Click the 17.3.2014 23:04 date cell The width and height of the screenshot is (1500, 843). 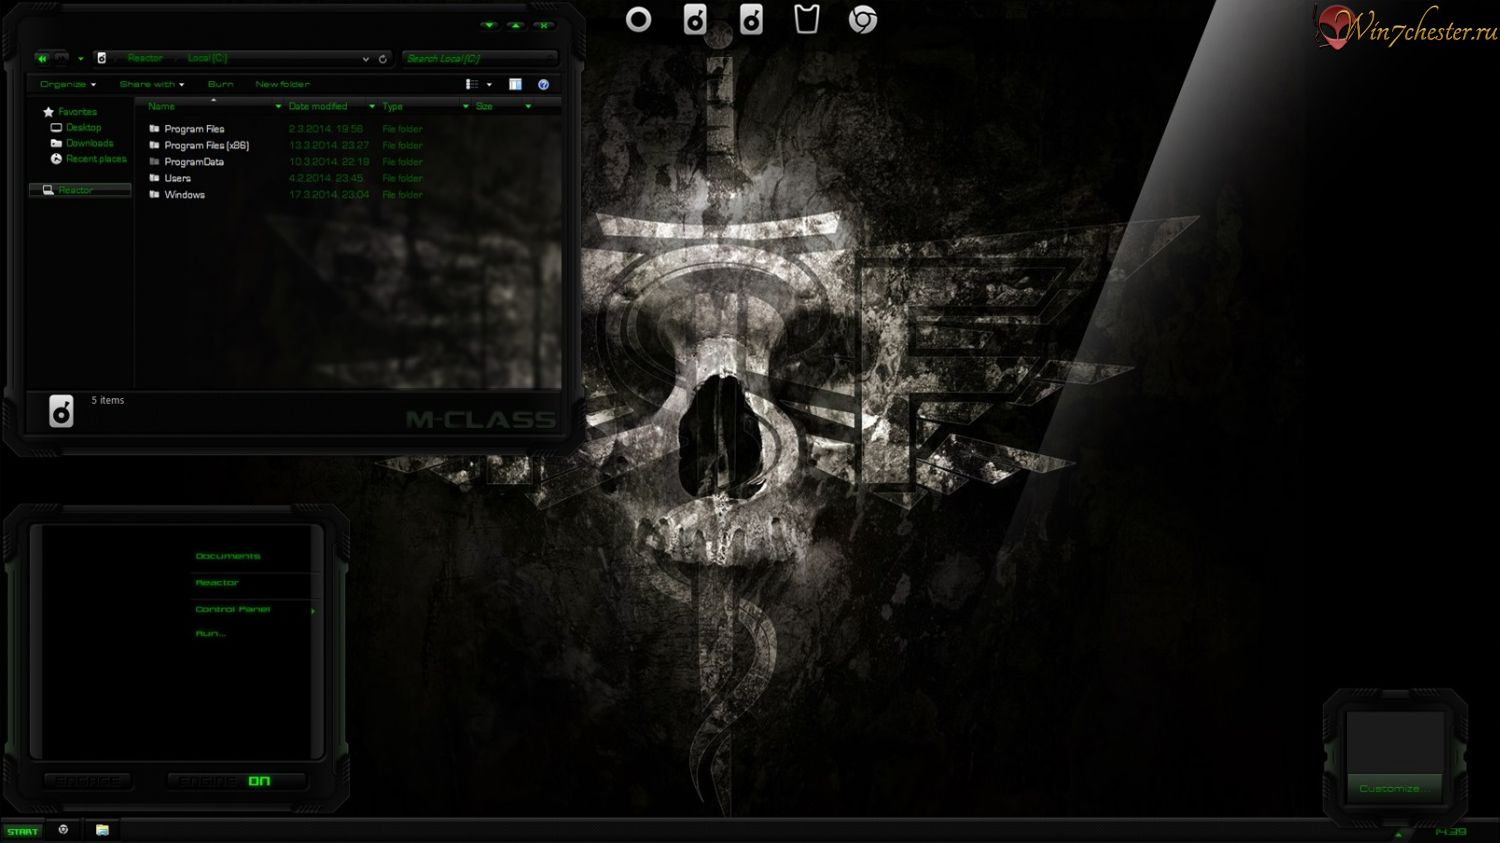pos(329,195)
